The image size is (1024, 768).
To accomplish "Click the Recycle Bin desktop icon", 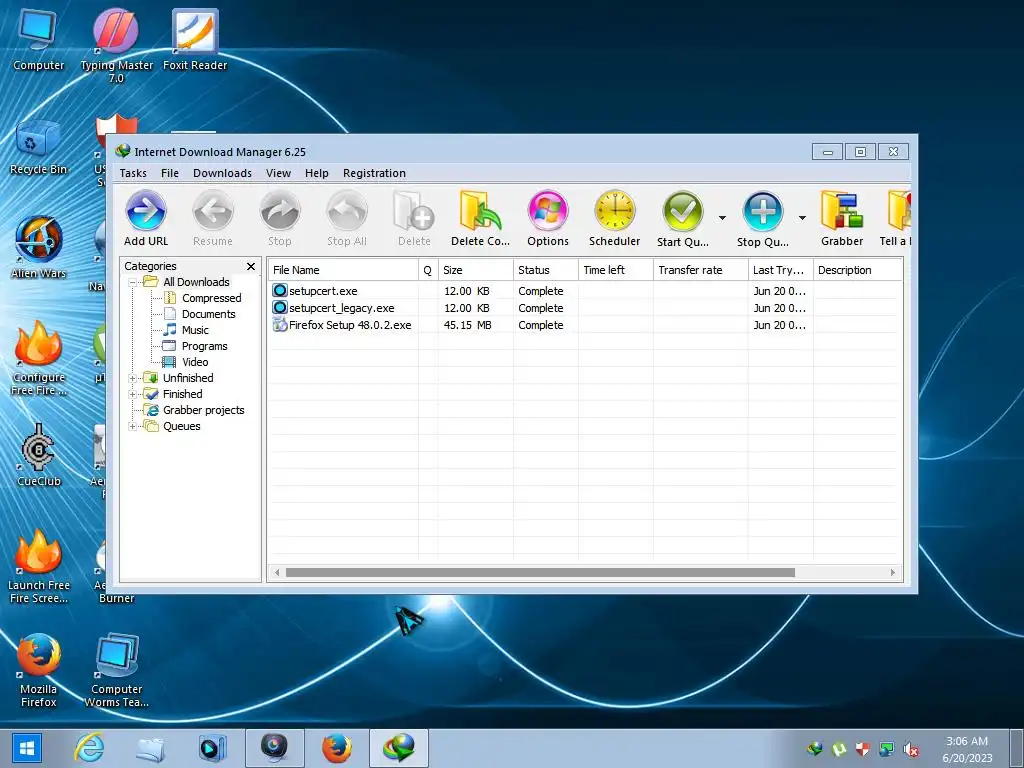I will tap(39, 148).
